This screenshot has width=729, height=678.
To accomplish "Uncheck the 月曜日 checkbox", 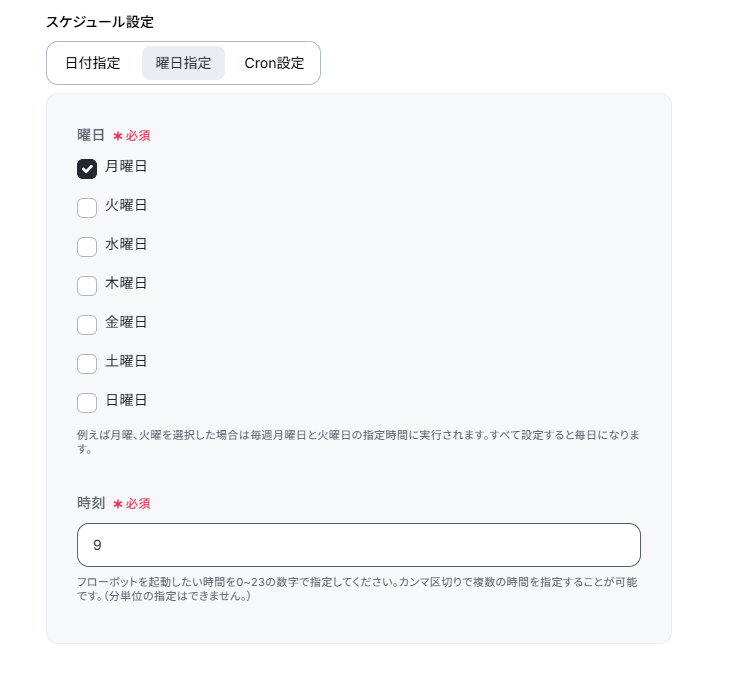I will [87, 169].
